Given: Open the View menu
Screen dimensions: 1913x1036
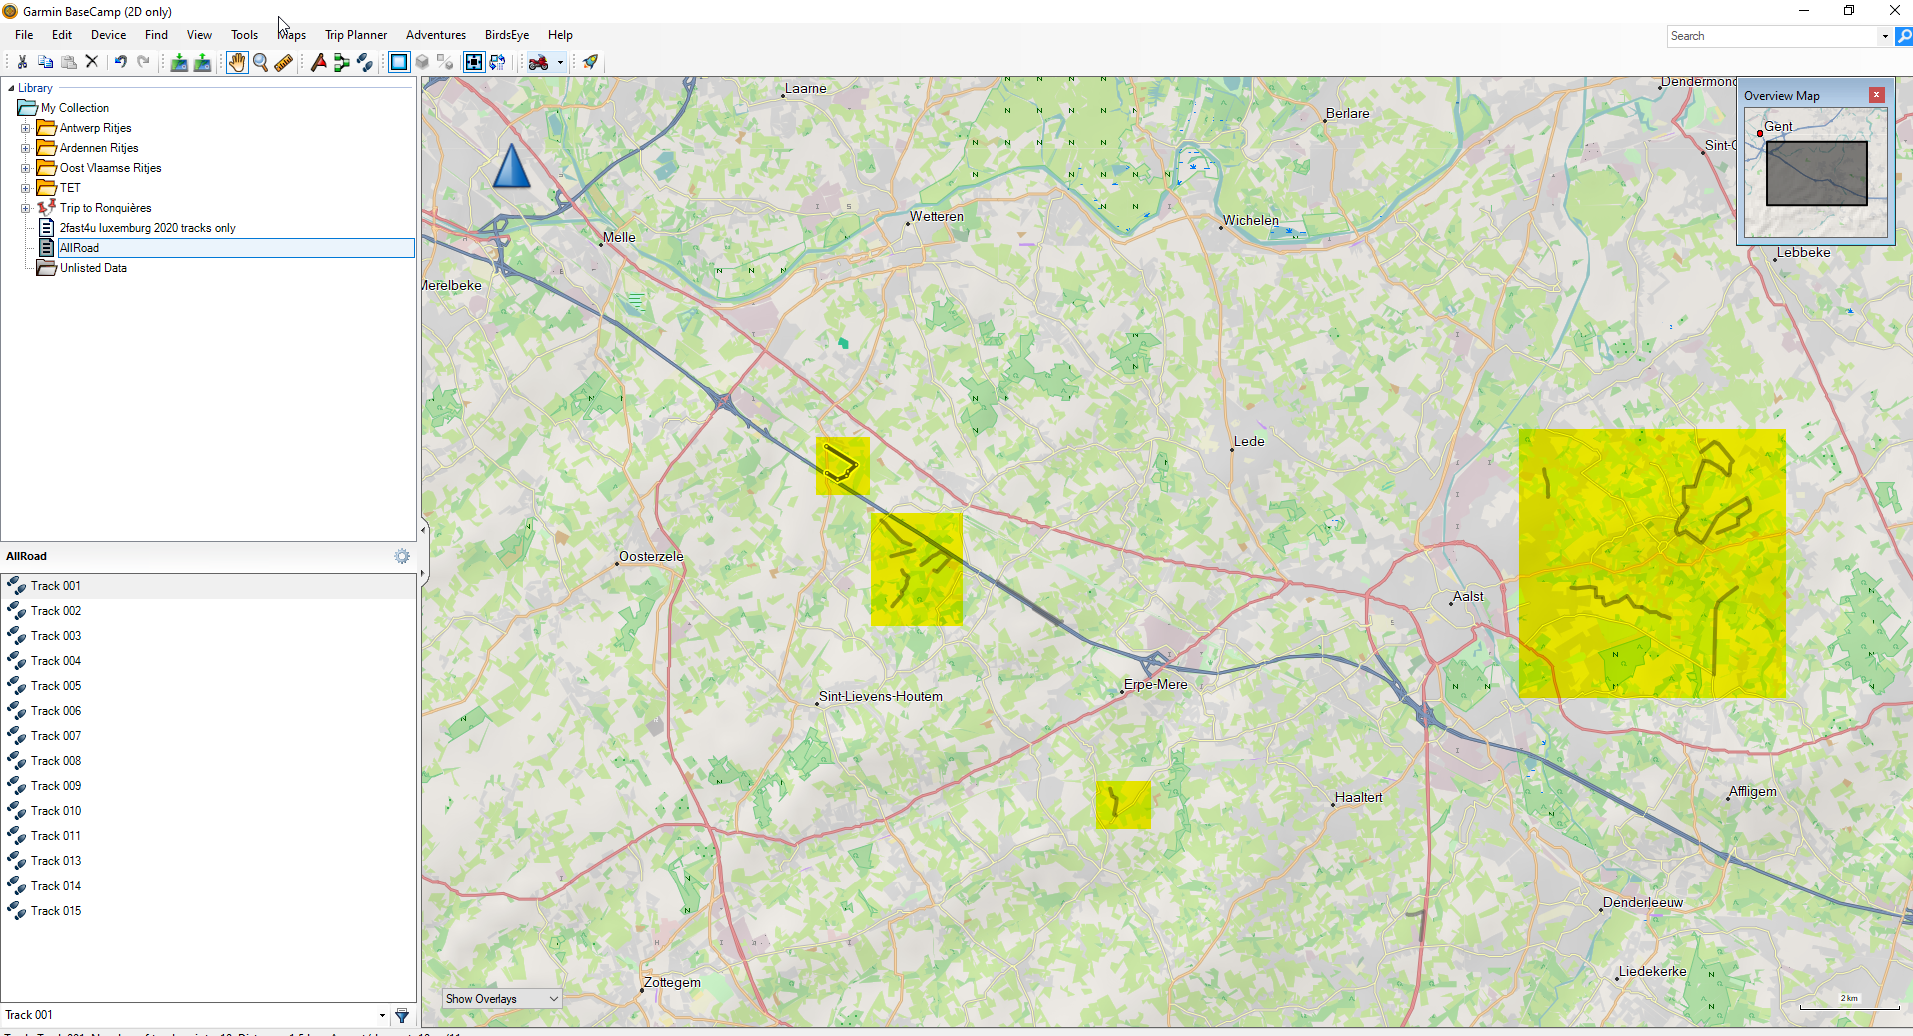Looking at the screenshot, I should (x=199, y=35).
